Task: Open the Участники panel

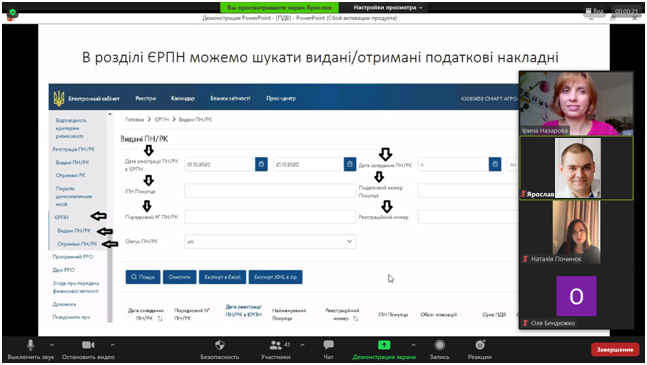Action: [x=275, y=349]
